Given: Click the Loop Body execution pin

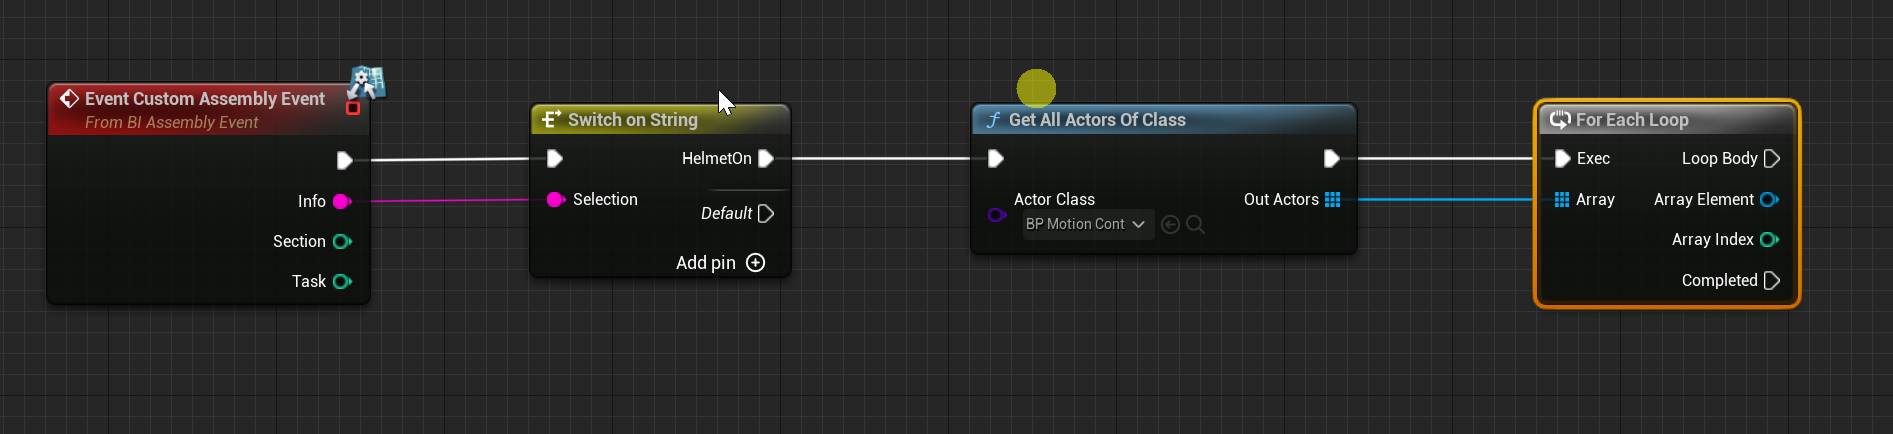Looking at the screenshot, I should tap(1772, 158).
